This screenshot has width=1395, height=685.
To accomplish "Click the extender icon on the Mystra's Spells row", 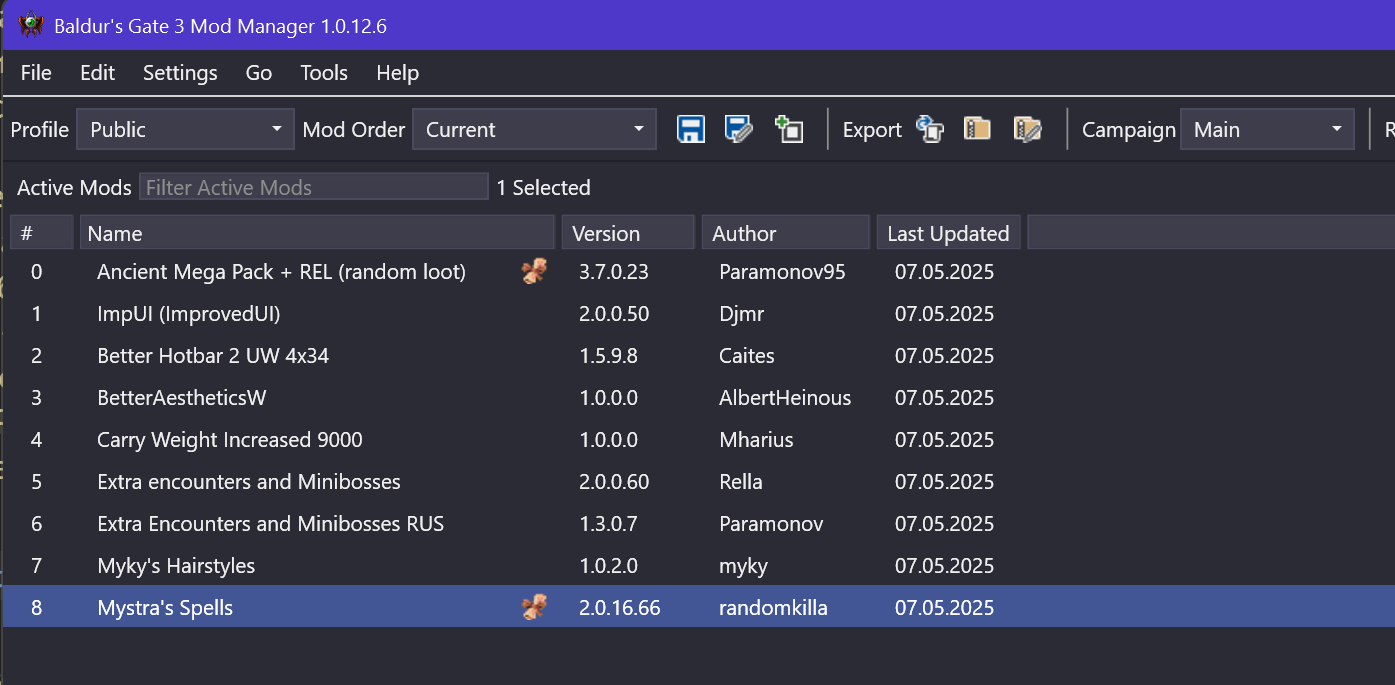I will pos(534,607).
